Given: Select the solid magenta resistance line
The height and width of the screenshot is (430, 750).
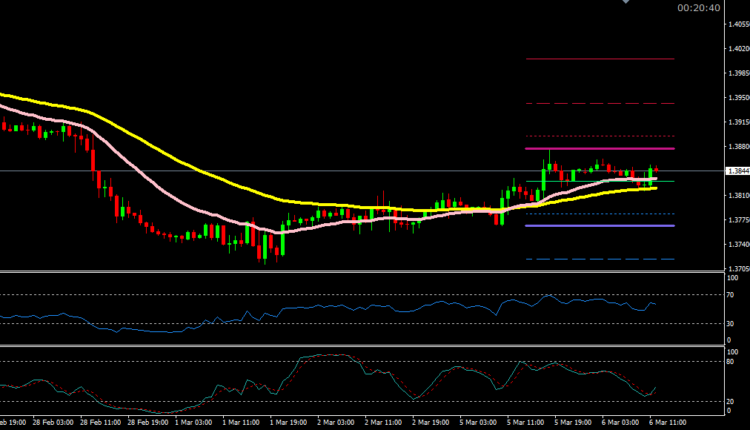Looking at the screenshot, I should click(x=600, y=149).
